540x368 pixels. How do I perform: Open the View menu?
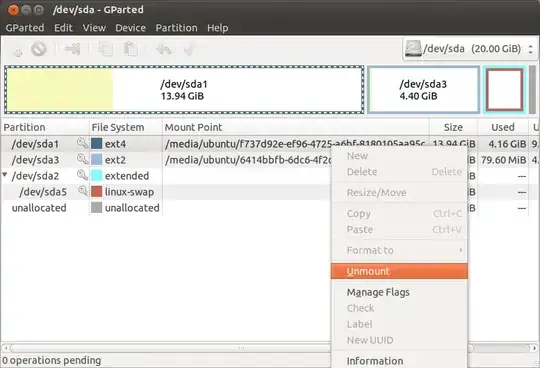[94, 28]
